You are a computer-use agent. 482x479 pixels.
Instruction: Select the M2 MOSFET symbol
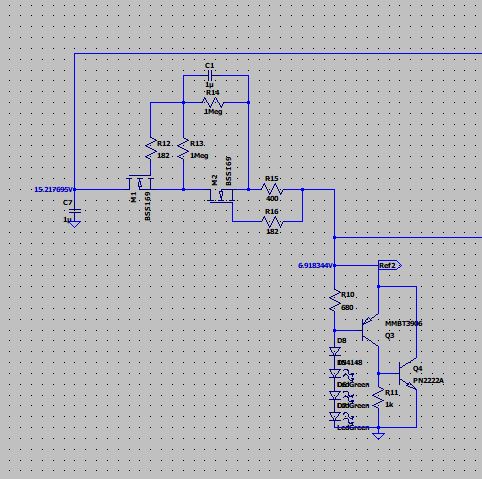(221, 196)
